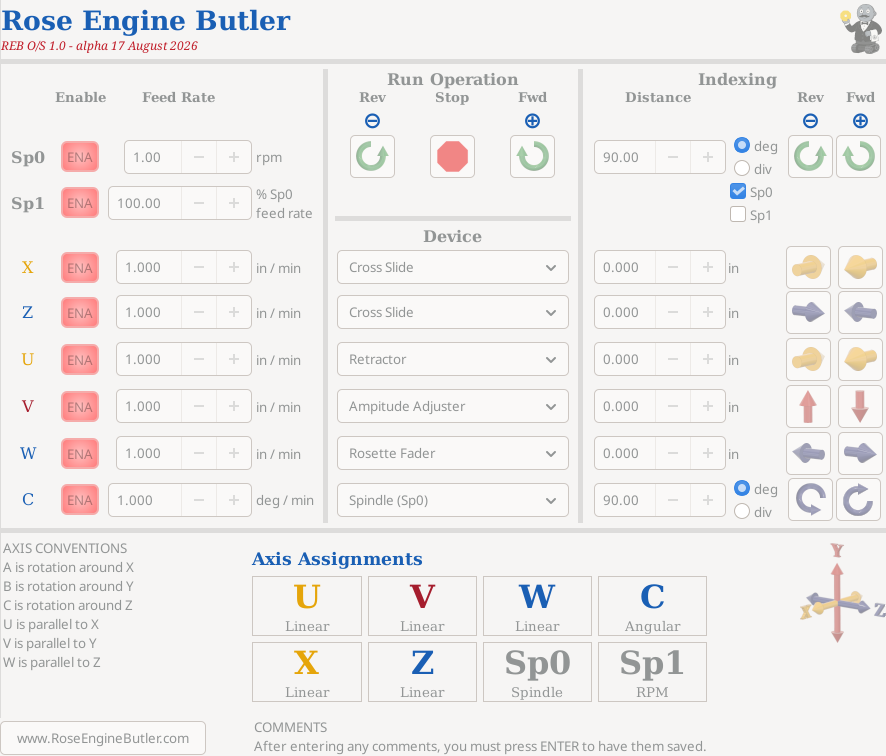The height and width of the screenshot is (756, 886).
Task: Open the X axis Cross Slide dropdown
Action: pos(452,267)
